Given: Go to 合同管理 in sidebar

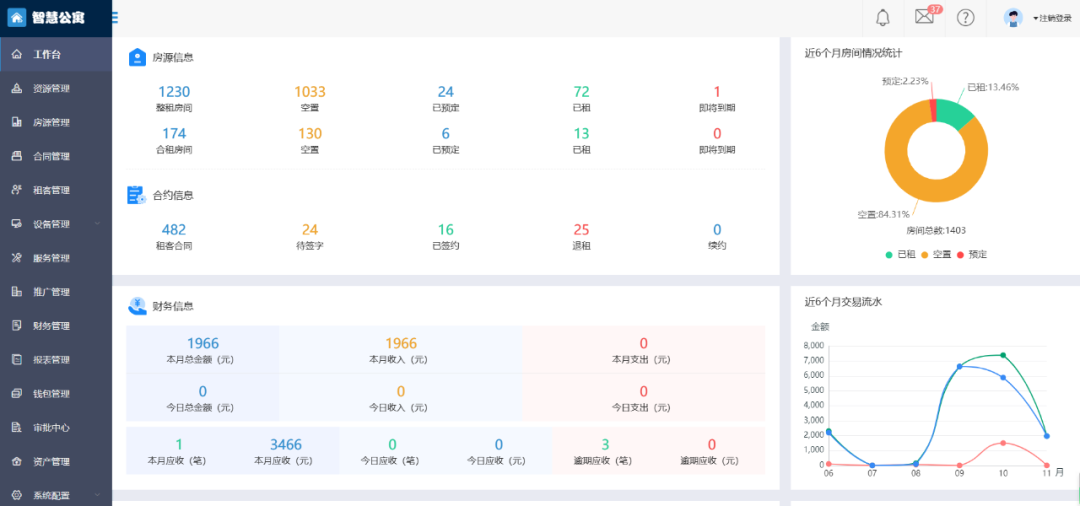Looking at the screenshot, I should (51, 156).
